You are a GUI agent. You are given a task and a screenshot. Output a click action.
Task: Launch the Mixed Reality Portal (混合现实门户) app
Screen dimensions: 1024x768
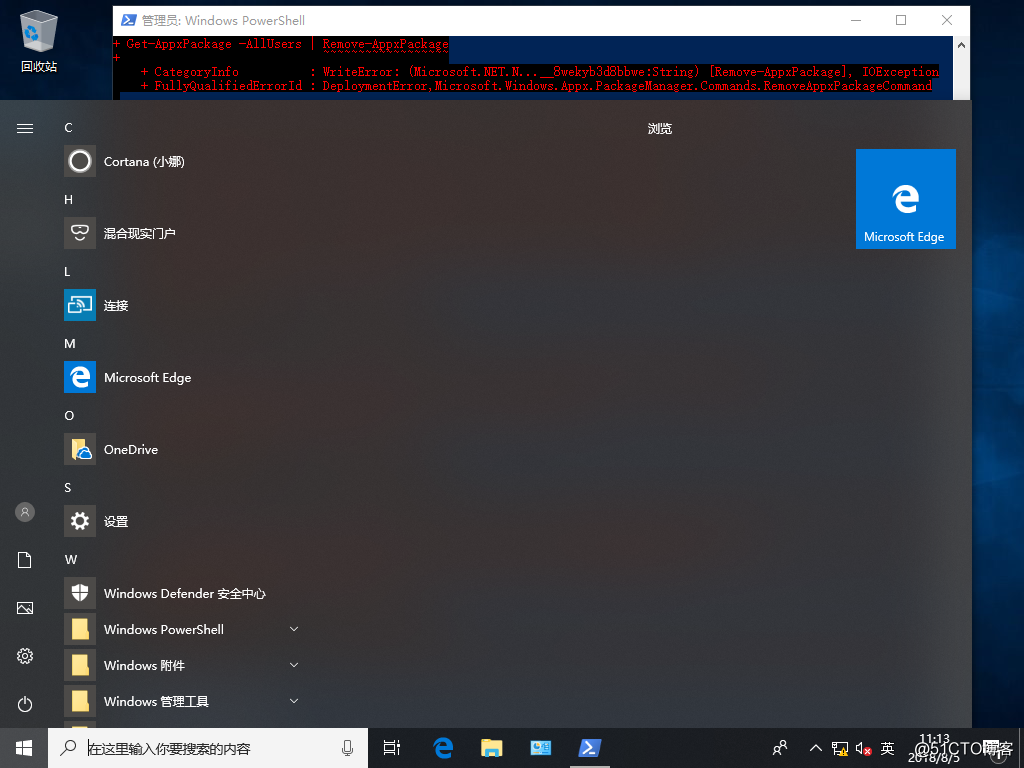(x=183, y=233)
